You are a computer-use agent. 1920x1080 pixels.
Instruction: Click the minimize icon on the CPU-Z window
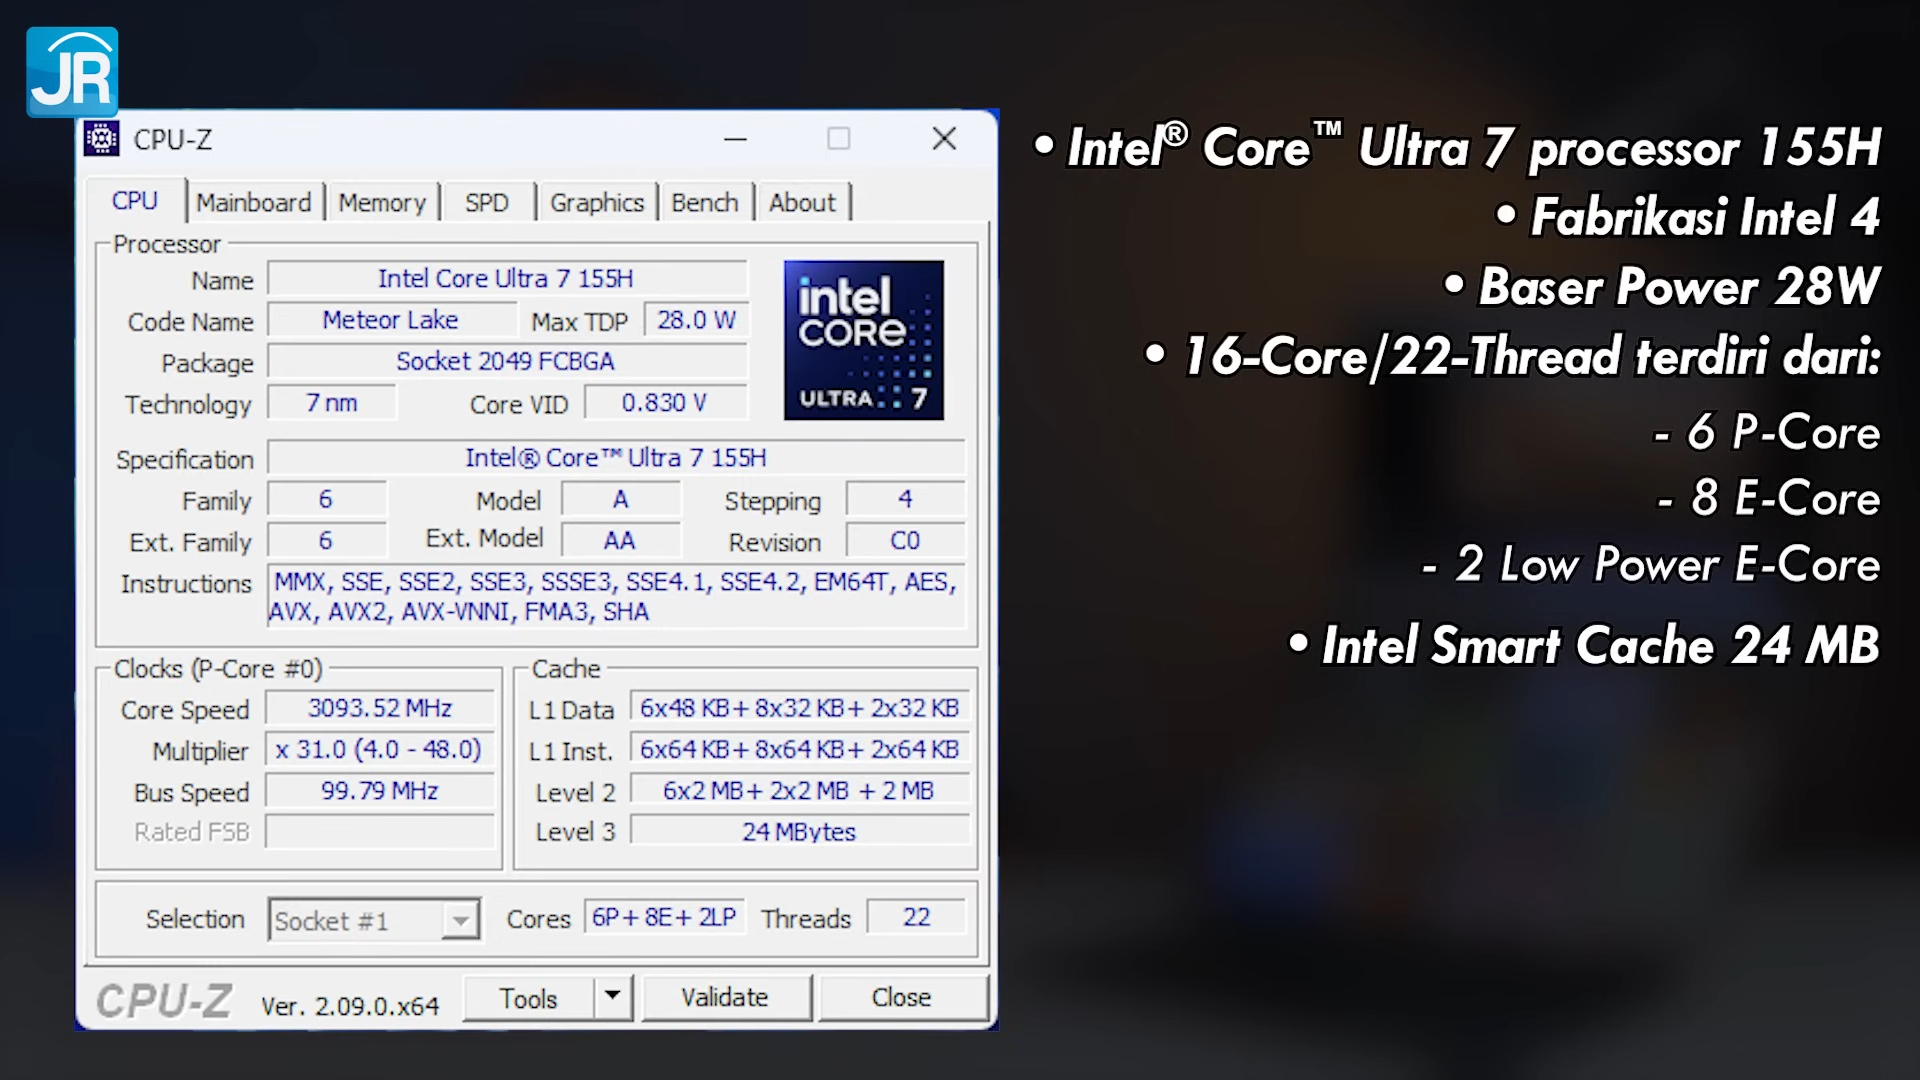coord(736,139)
